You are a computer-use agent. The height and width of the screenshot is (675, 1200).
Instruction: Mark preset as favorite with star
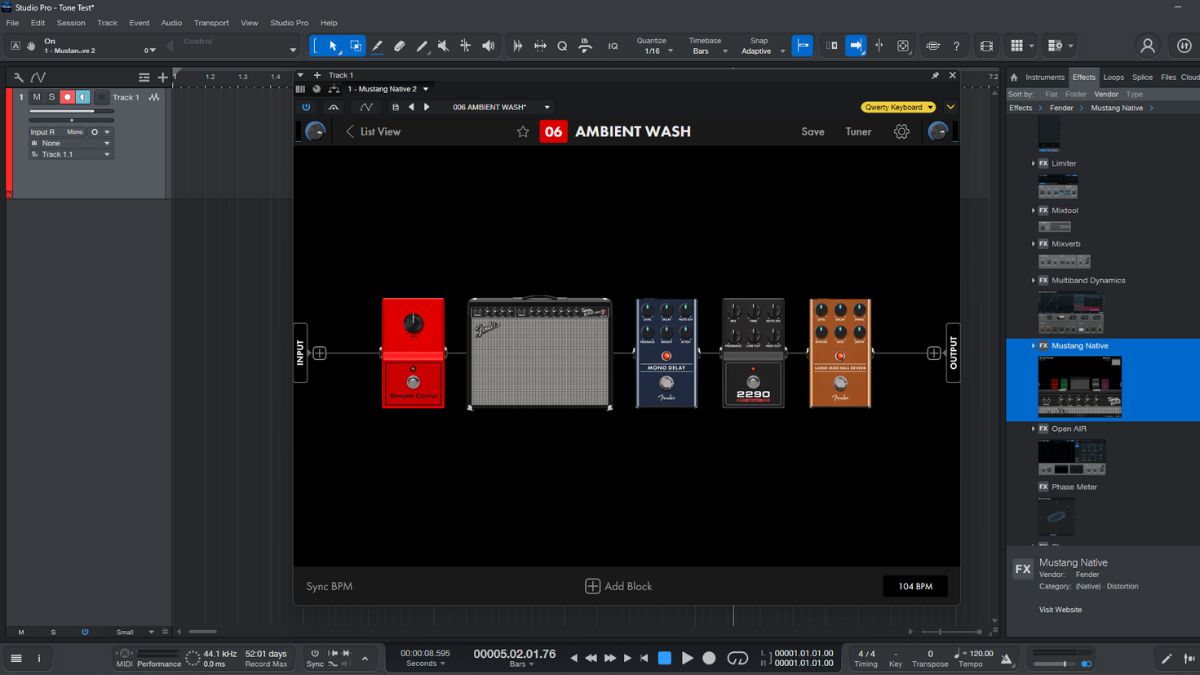(x=522, y=131)
